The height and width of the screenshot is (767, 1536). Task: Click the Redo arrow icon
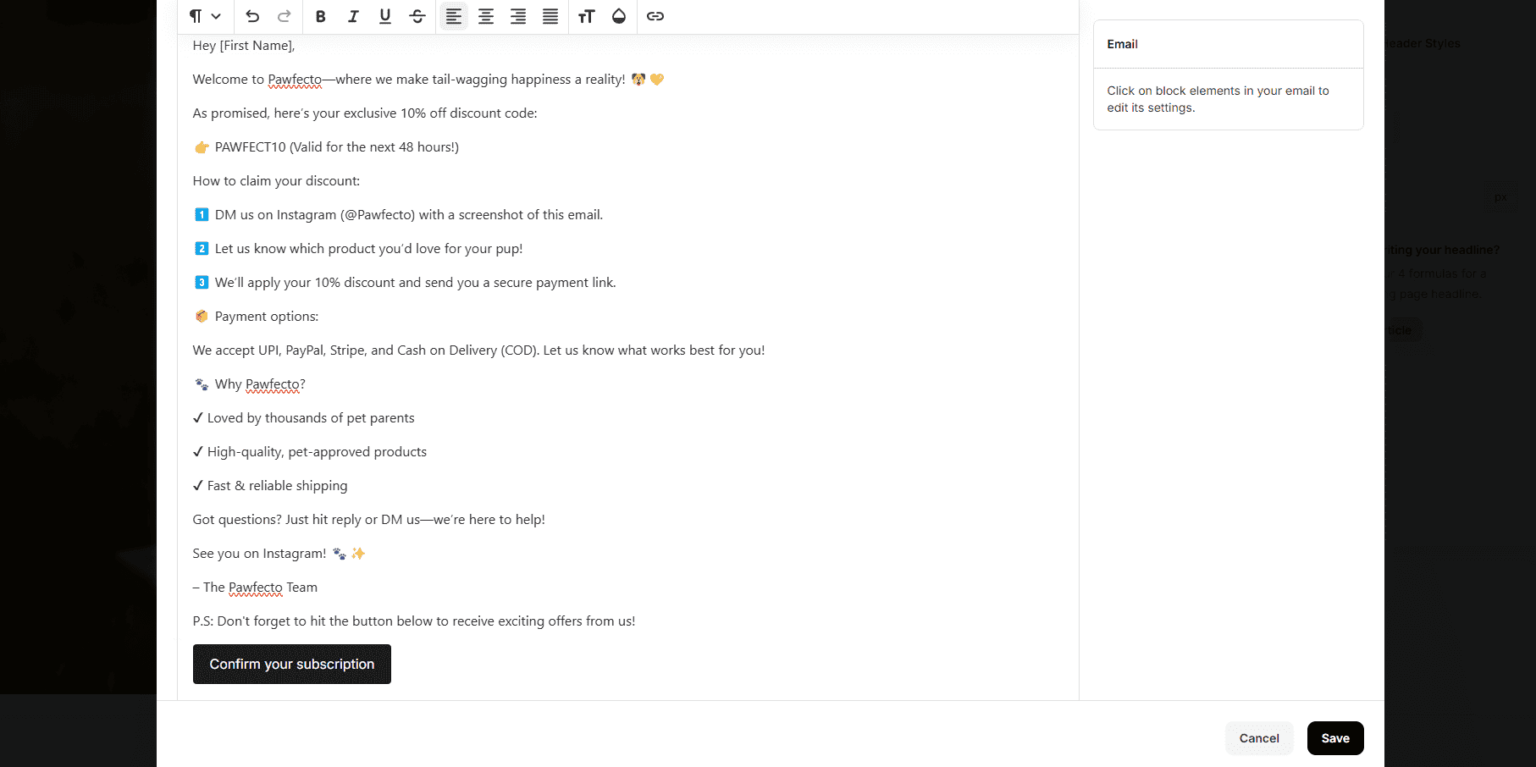[x=284, y=16]
